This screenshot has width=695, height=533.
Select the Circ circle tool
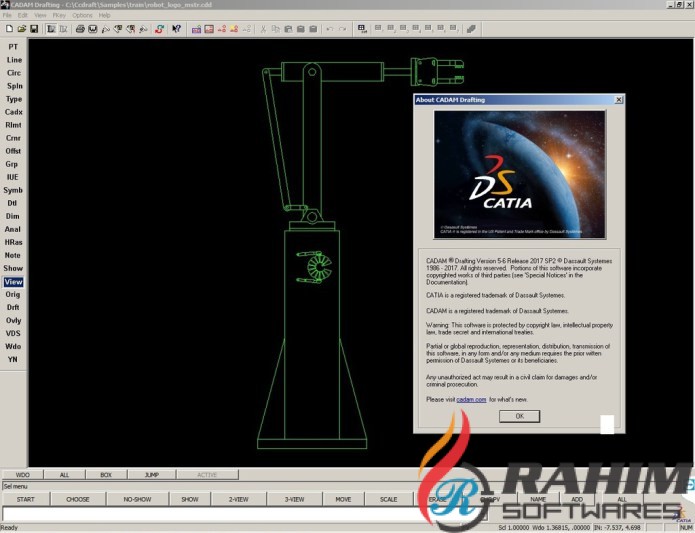click(13, 73)
